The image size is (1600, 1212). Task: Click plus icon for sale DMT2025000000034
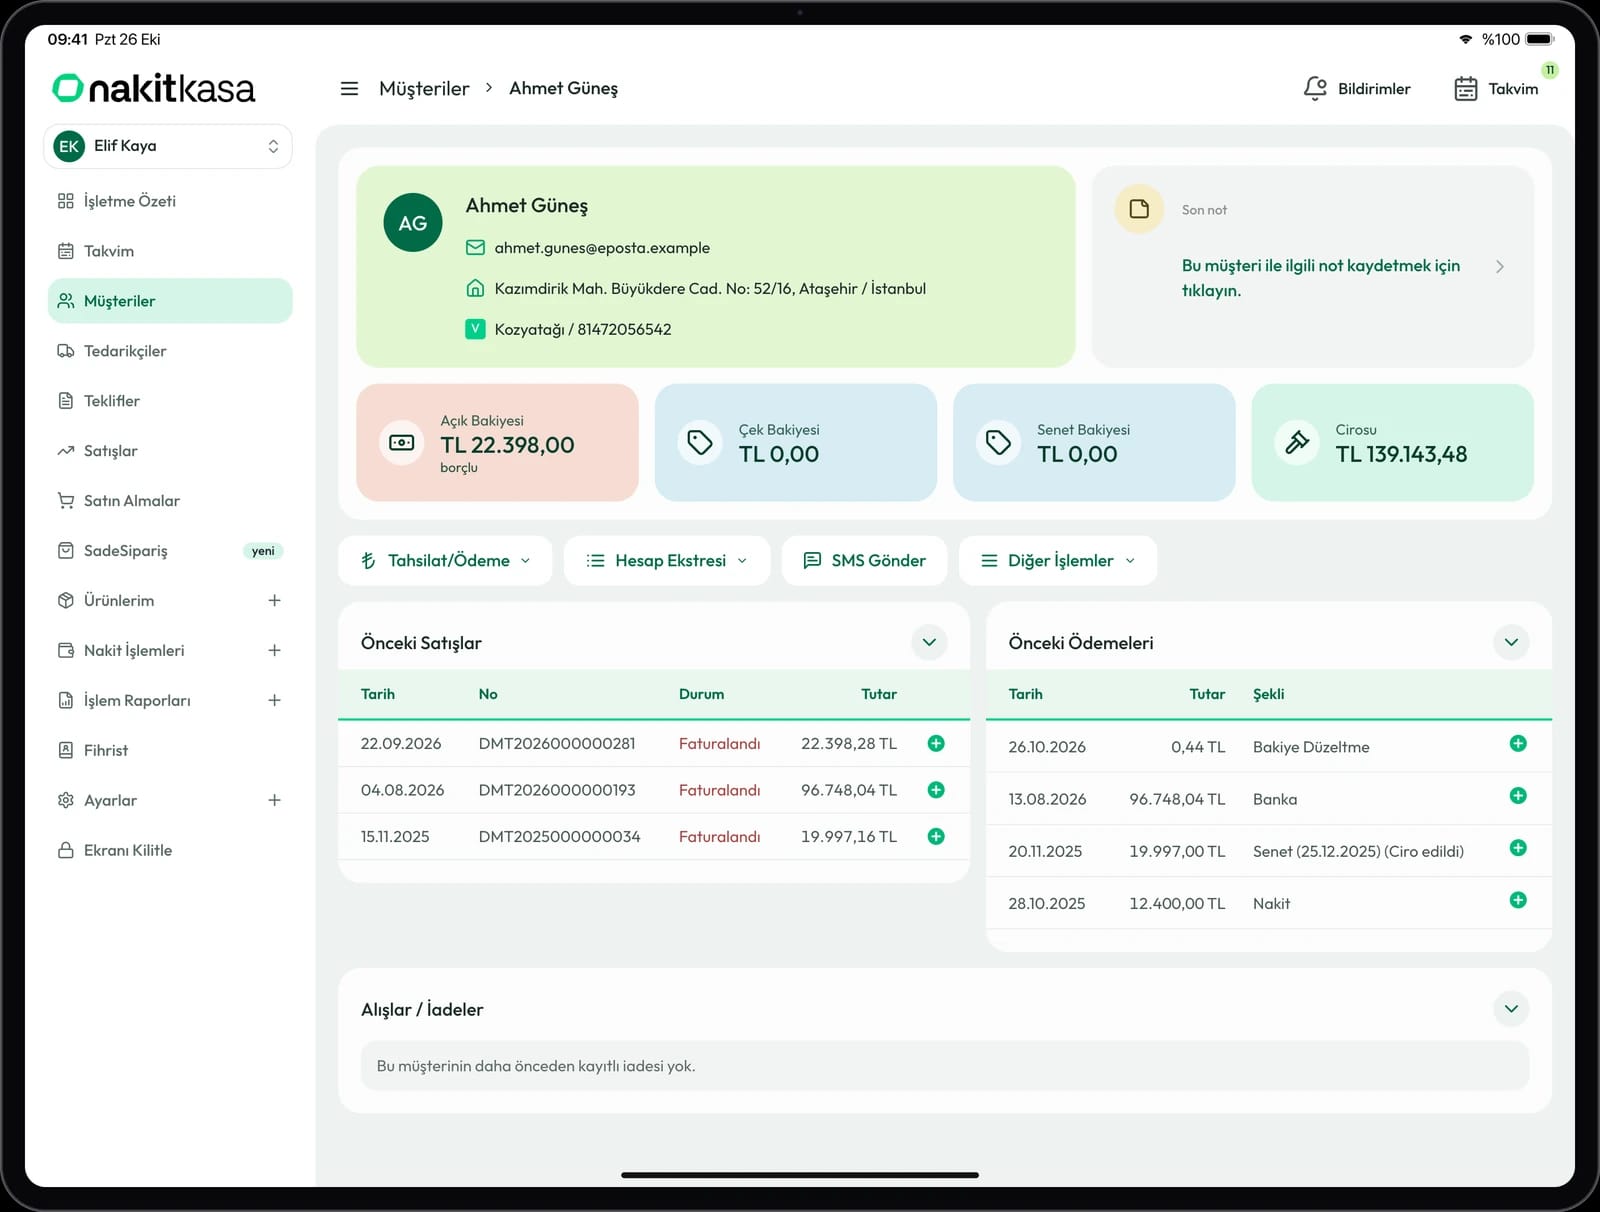936,836
